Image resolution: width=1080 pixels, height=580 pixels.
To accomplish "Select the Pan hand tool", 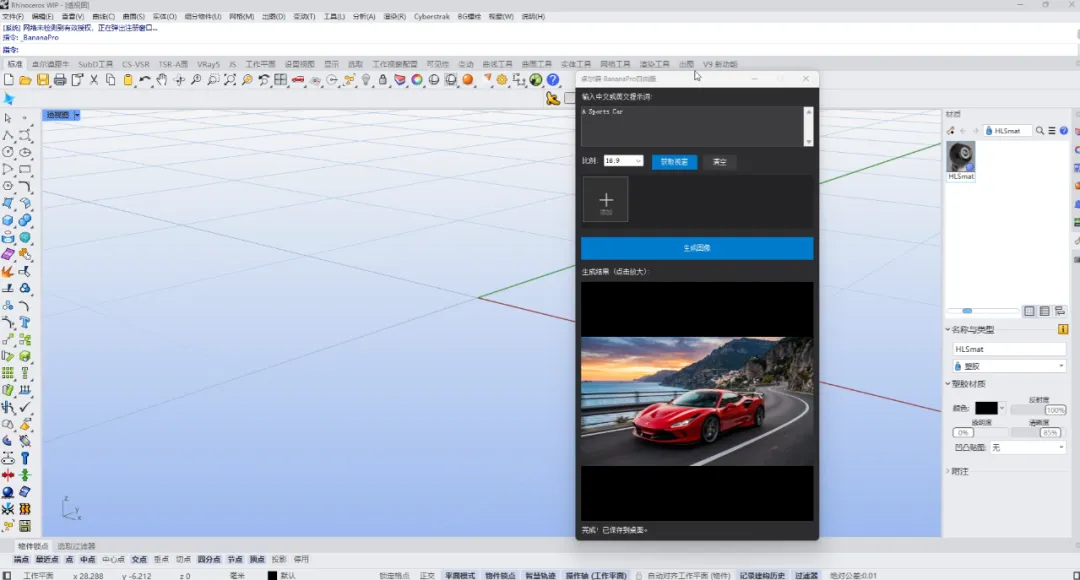I will (x=162, y=80).
